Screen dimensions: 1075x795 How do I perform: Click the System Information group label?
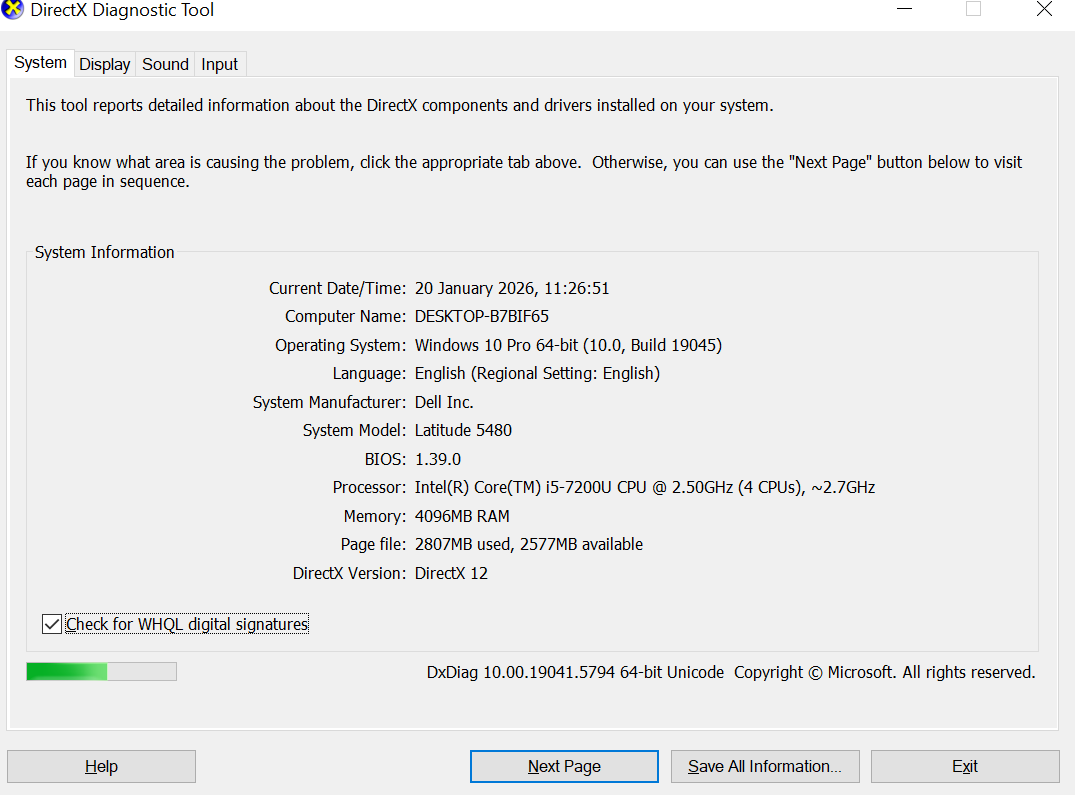104,252
